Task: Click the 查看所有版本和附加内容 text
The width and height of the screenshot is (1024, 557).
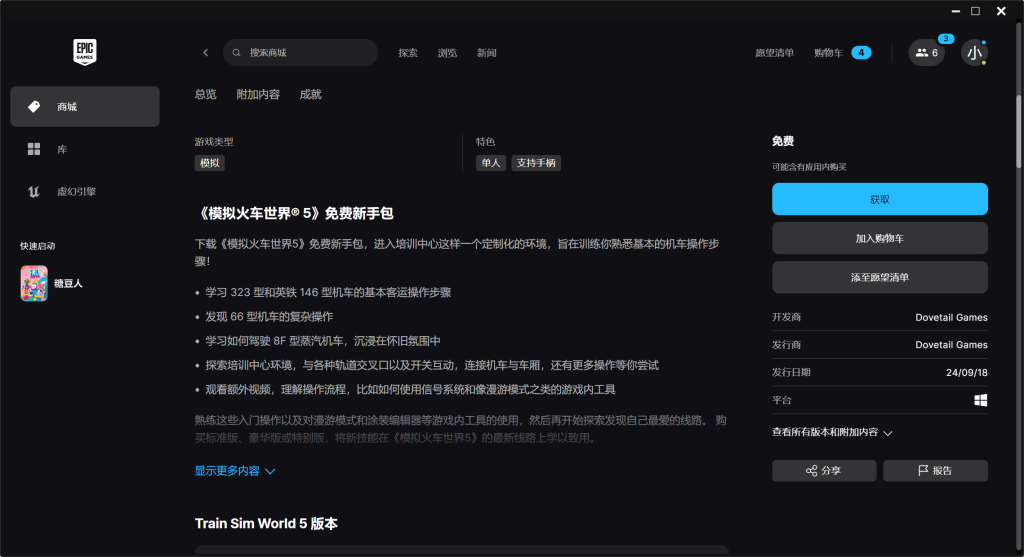Action: (825, 432)
